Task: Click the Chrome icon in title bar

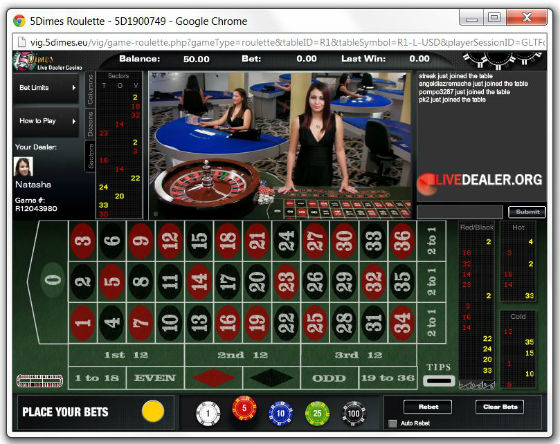Action: (x=19, y=21)
